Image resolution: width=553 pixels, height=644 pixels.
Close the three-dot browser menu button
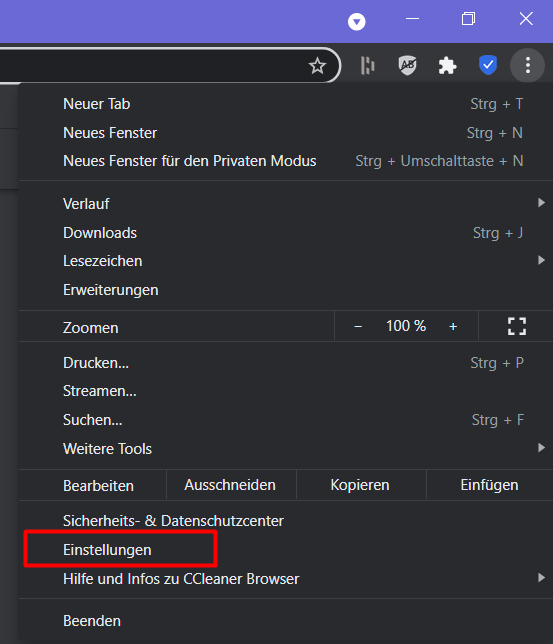528,65
